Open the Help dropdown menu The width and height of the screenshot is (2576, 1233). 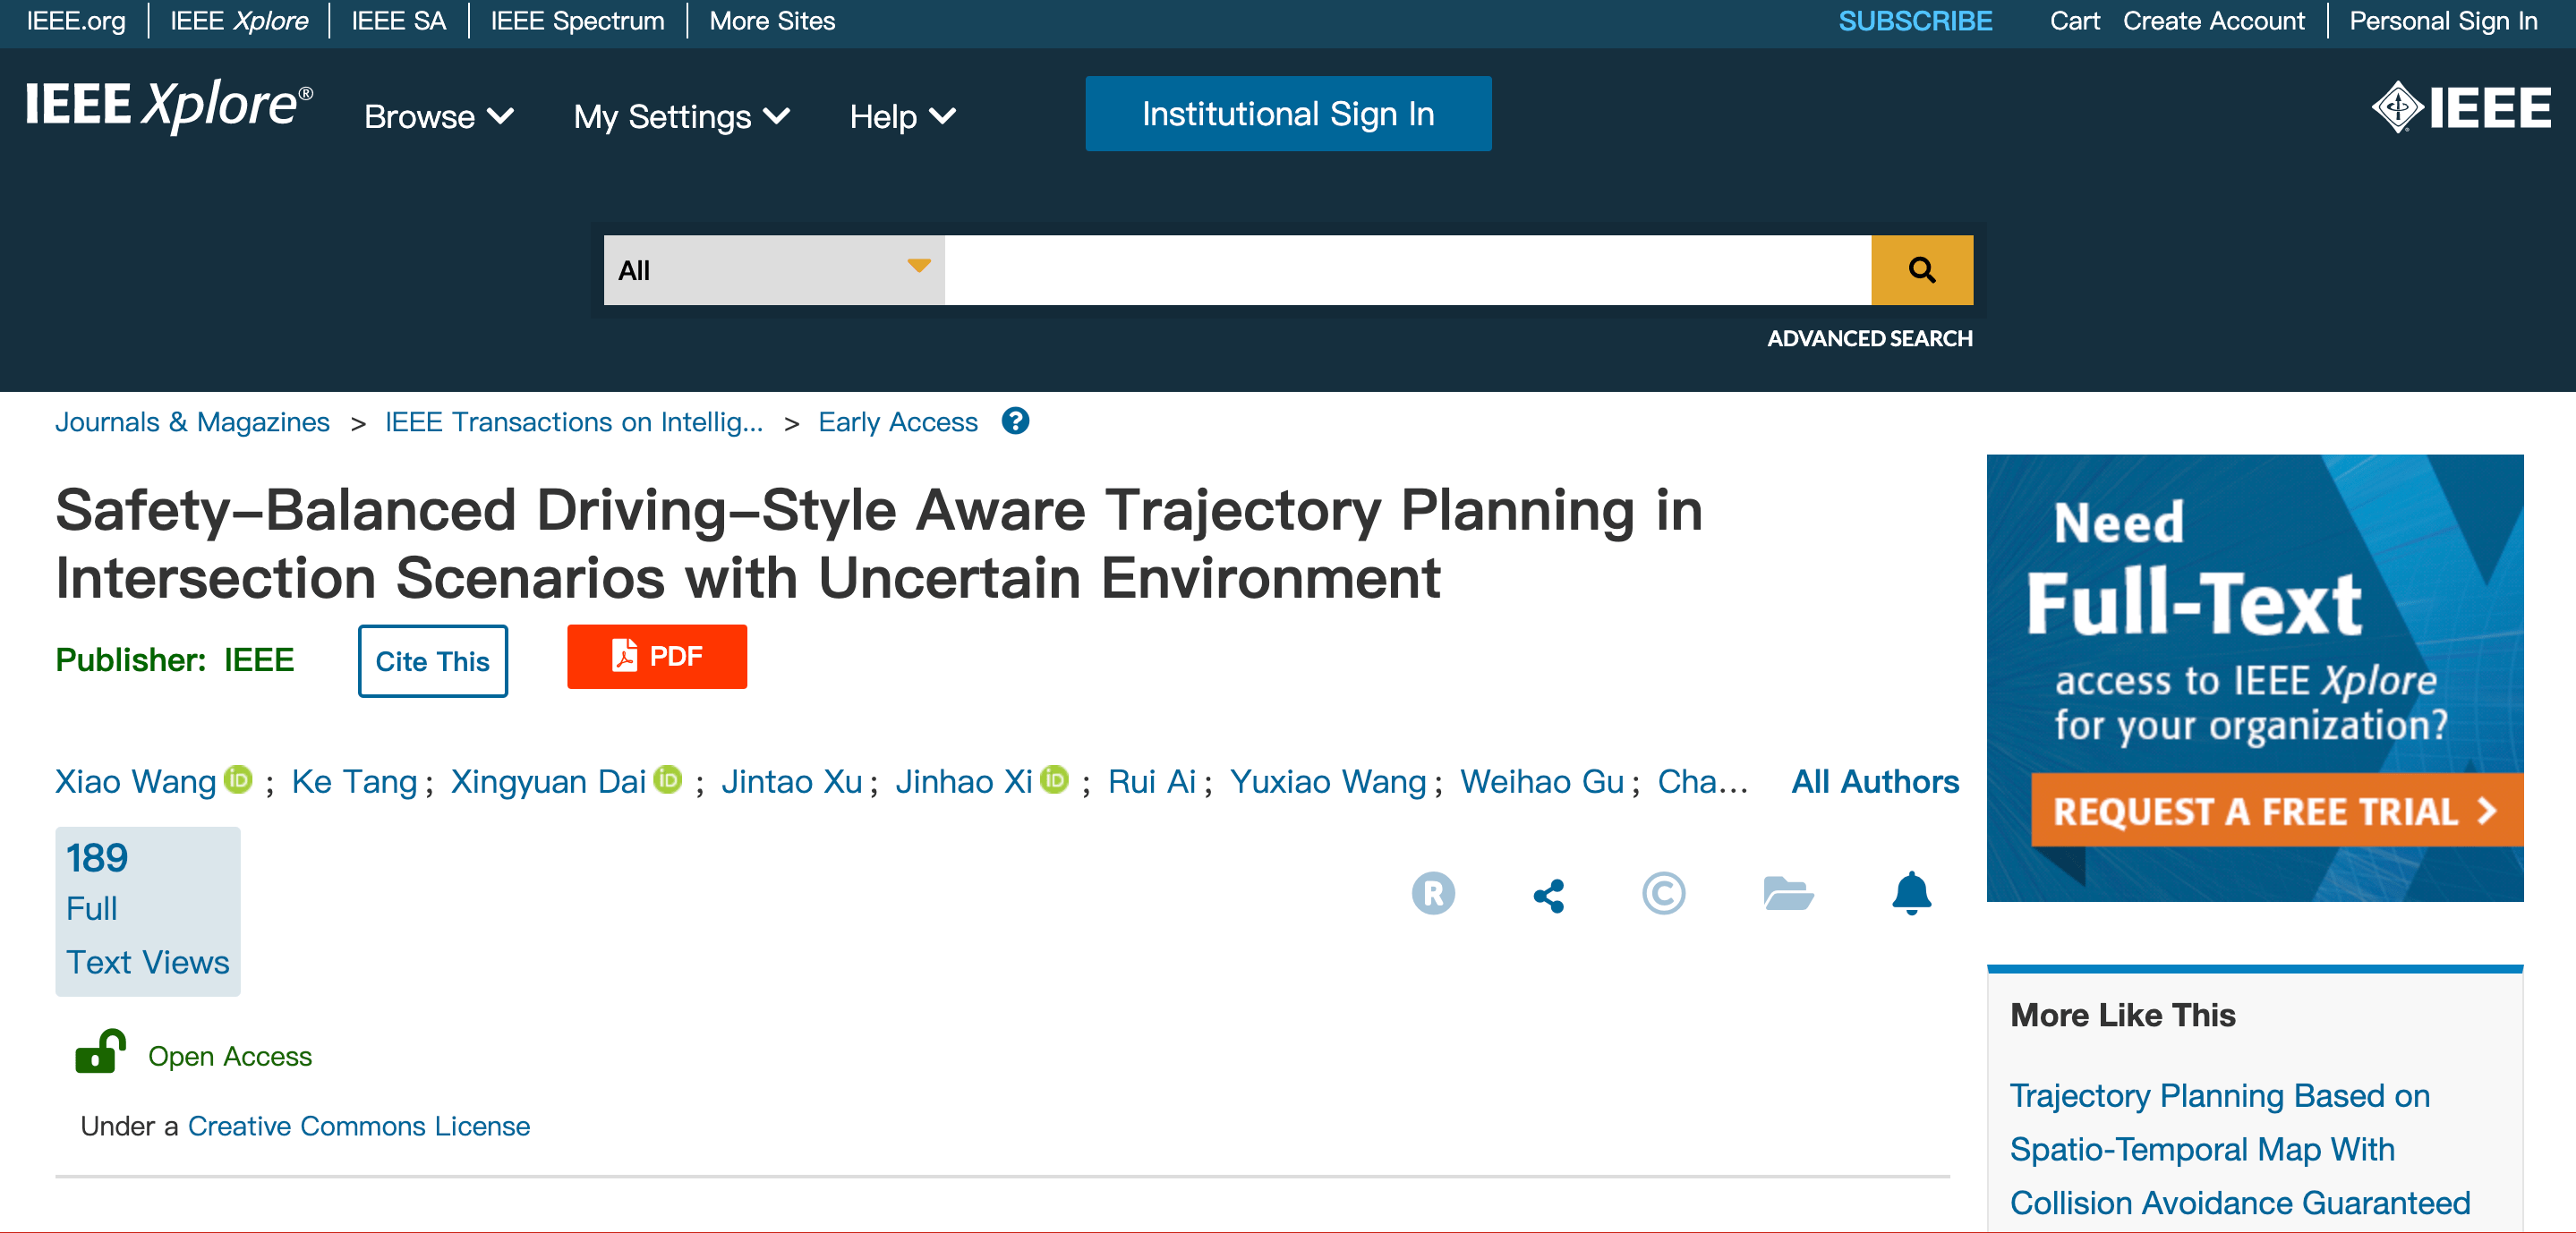click(902, 117)
